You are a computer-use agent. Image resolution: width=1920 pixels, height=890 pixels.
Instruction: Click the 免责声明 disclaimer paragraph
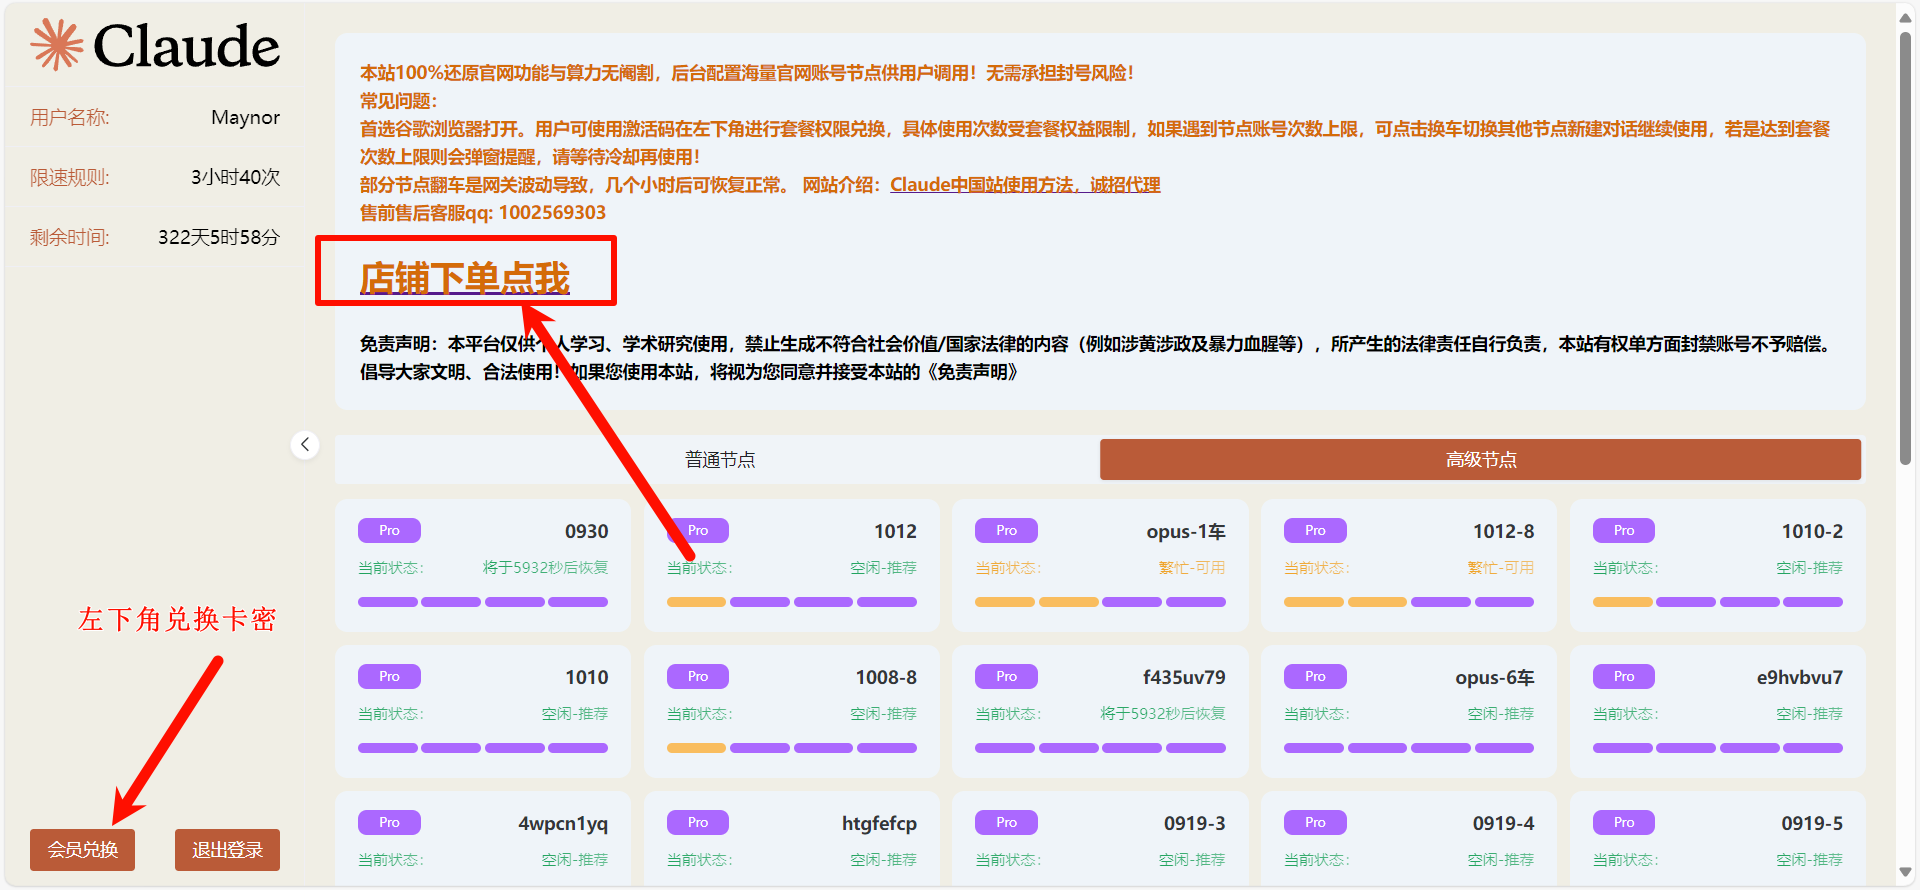[1097, 358]
